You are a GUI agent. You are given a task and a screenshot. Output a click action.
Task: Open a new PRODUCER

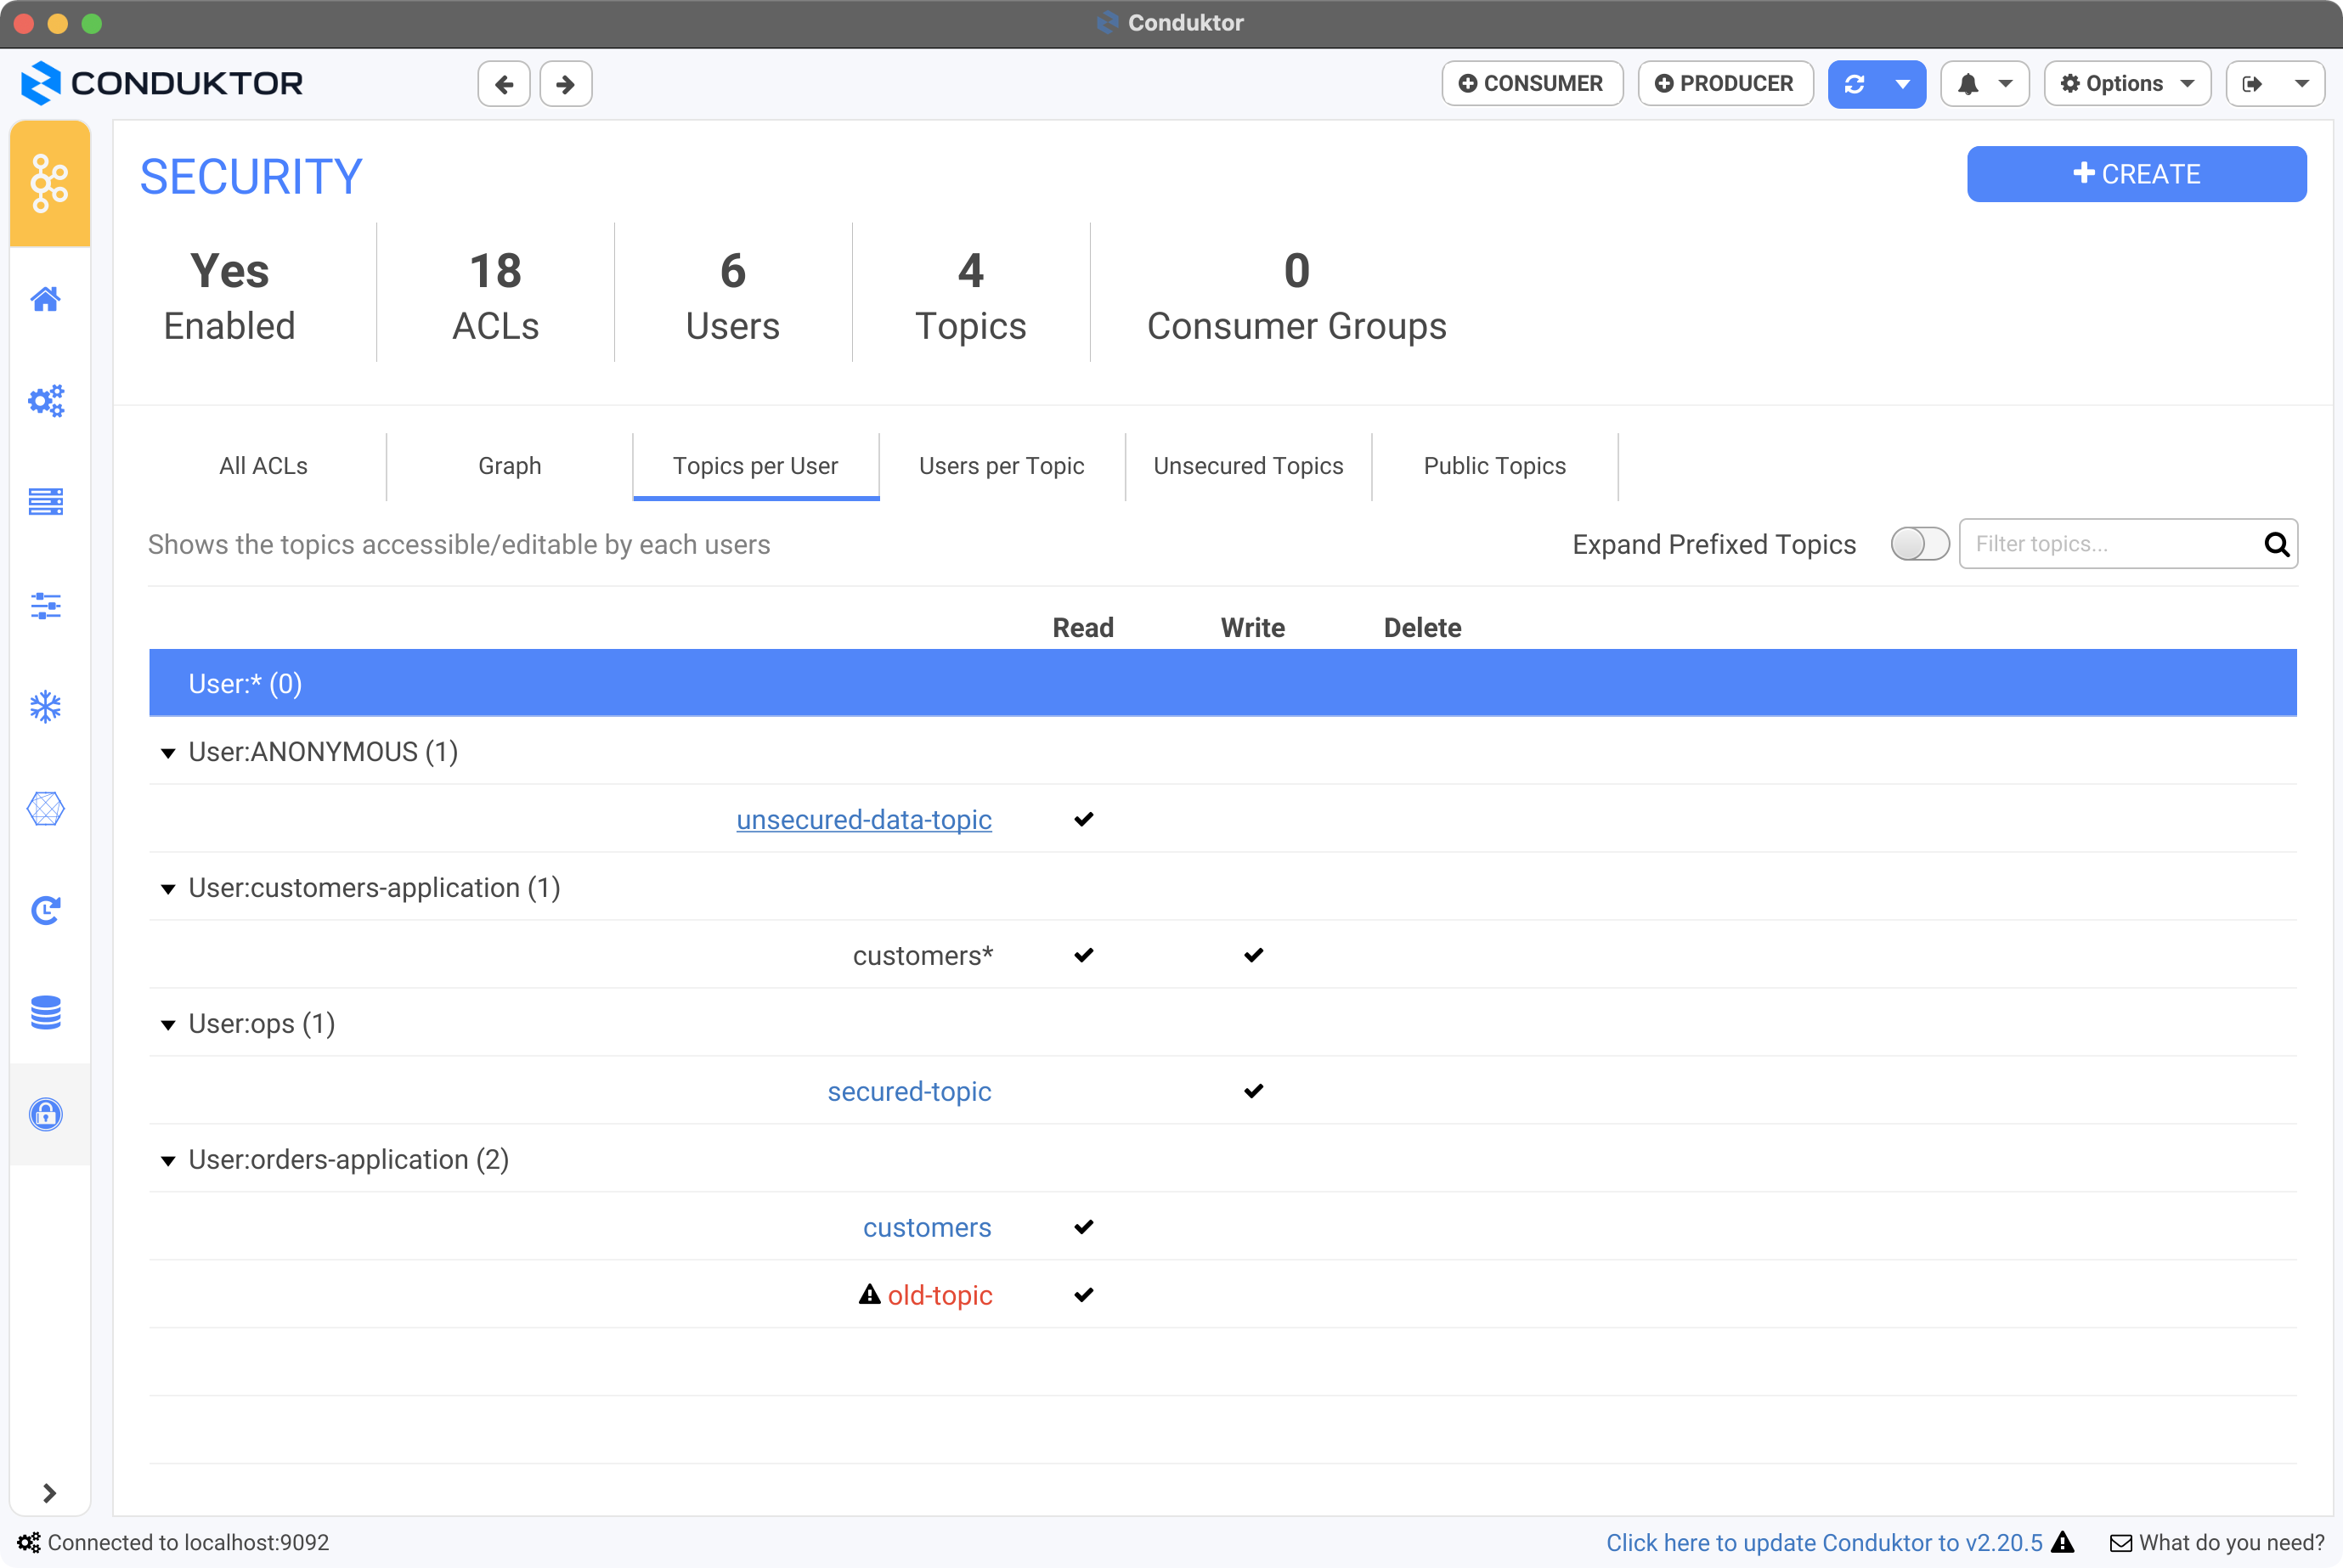pyautogui.click(x=1725, y=84)
